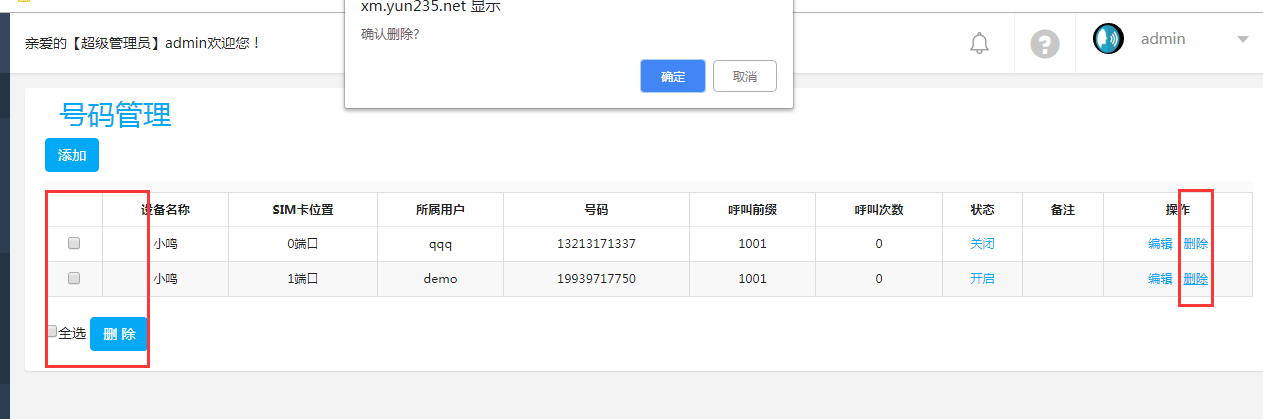The height and width of the screenshot is (419, 1263).
Task: Click 编辑 link for number 13213171337
Action: [x=1160, y=243]
